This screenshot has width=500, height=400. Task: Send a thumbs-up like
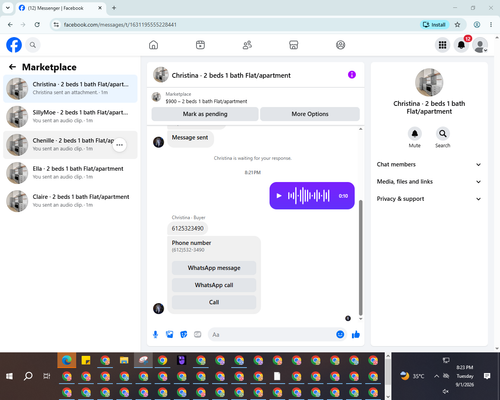pos(356,334)
